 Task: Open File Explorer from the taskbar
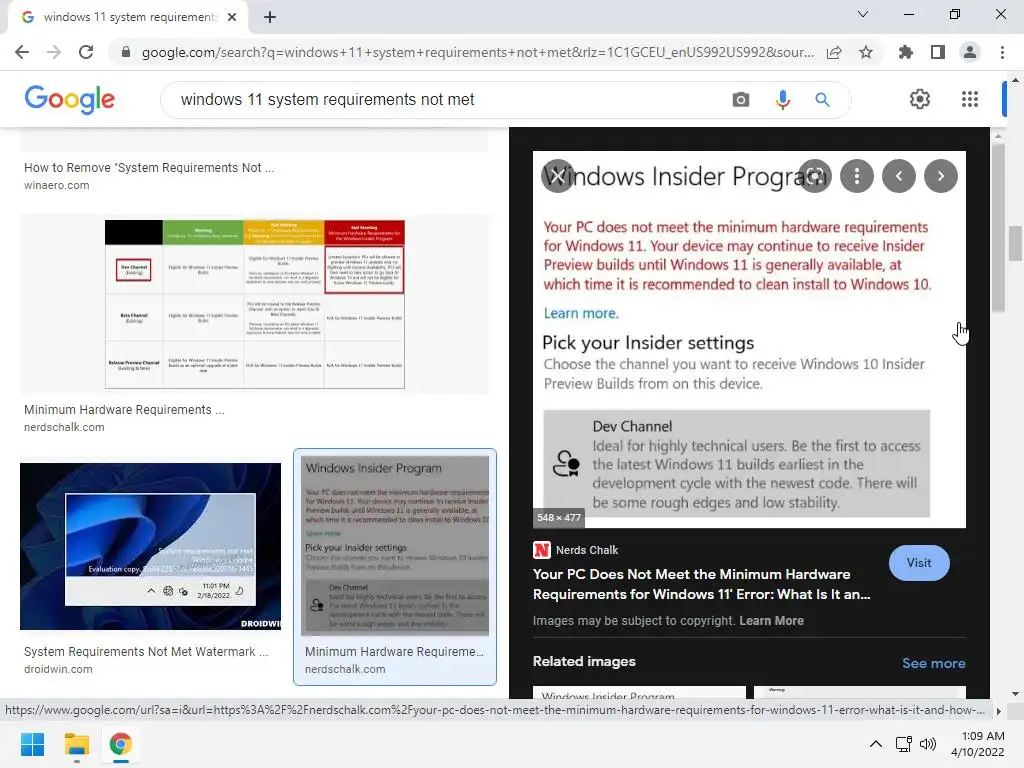click(76, 744)
